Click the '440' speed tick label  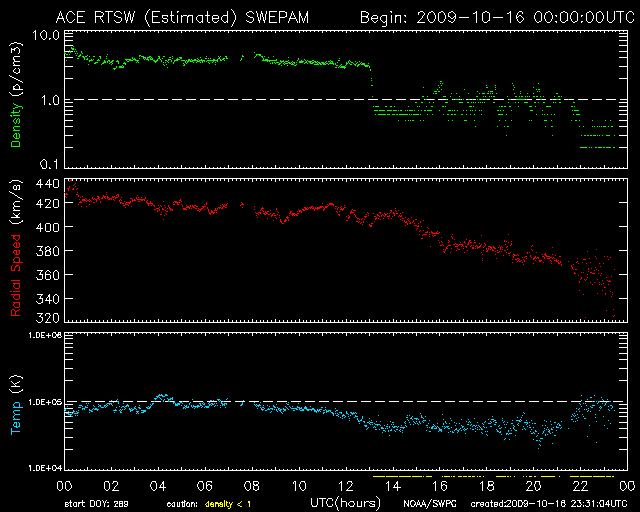point(48,184)
